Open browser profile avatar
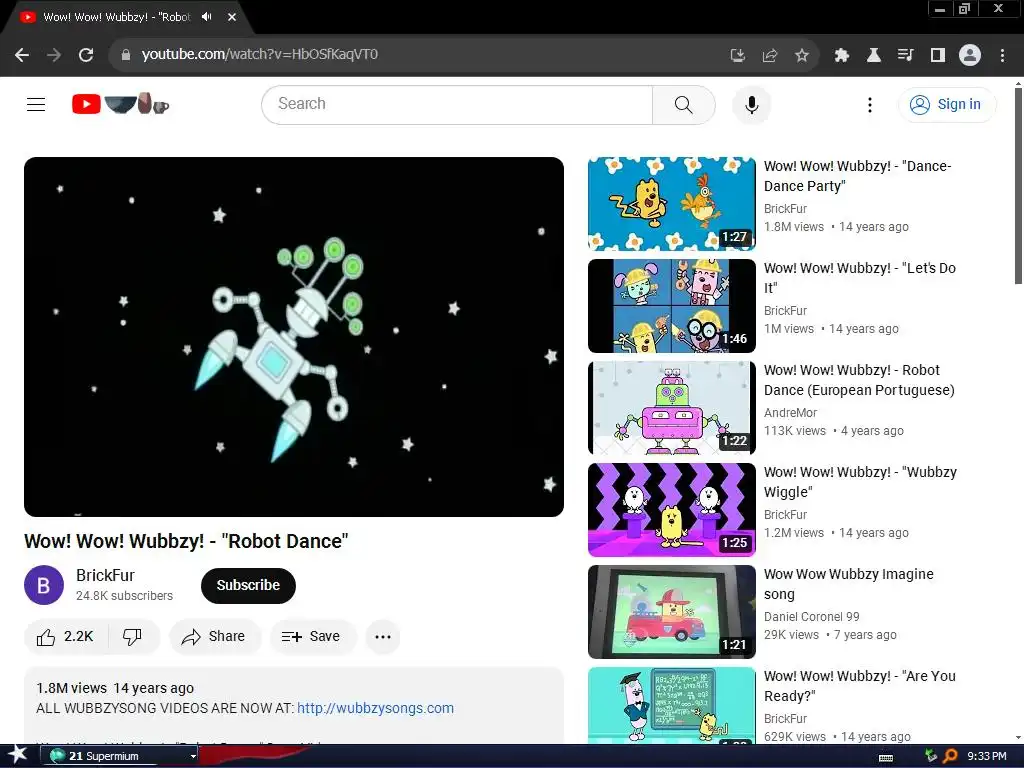The image size is (1024, 768). (970, 55)
